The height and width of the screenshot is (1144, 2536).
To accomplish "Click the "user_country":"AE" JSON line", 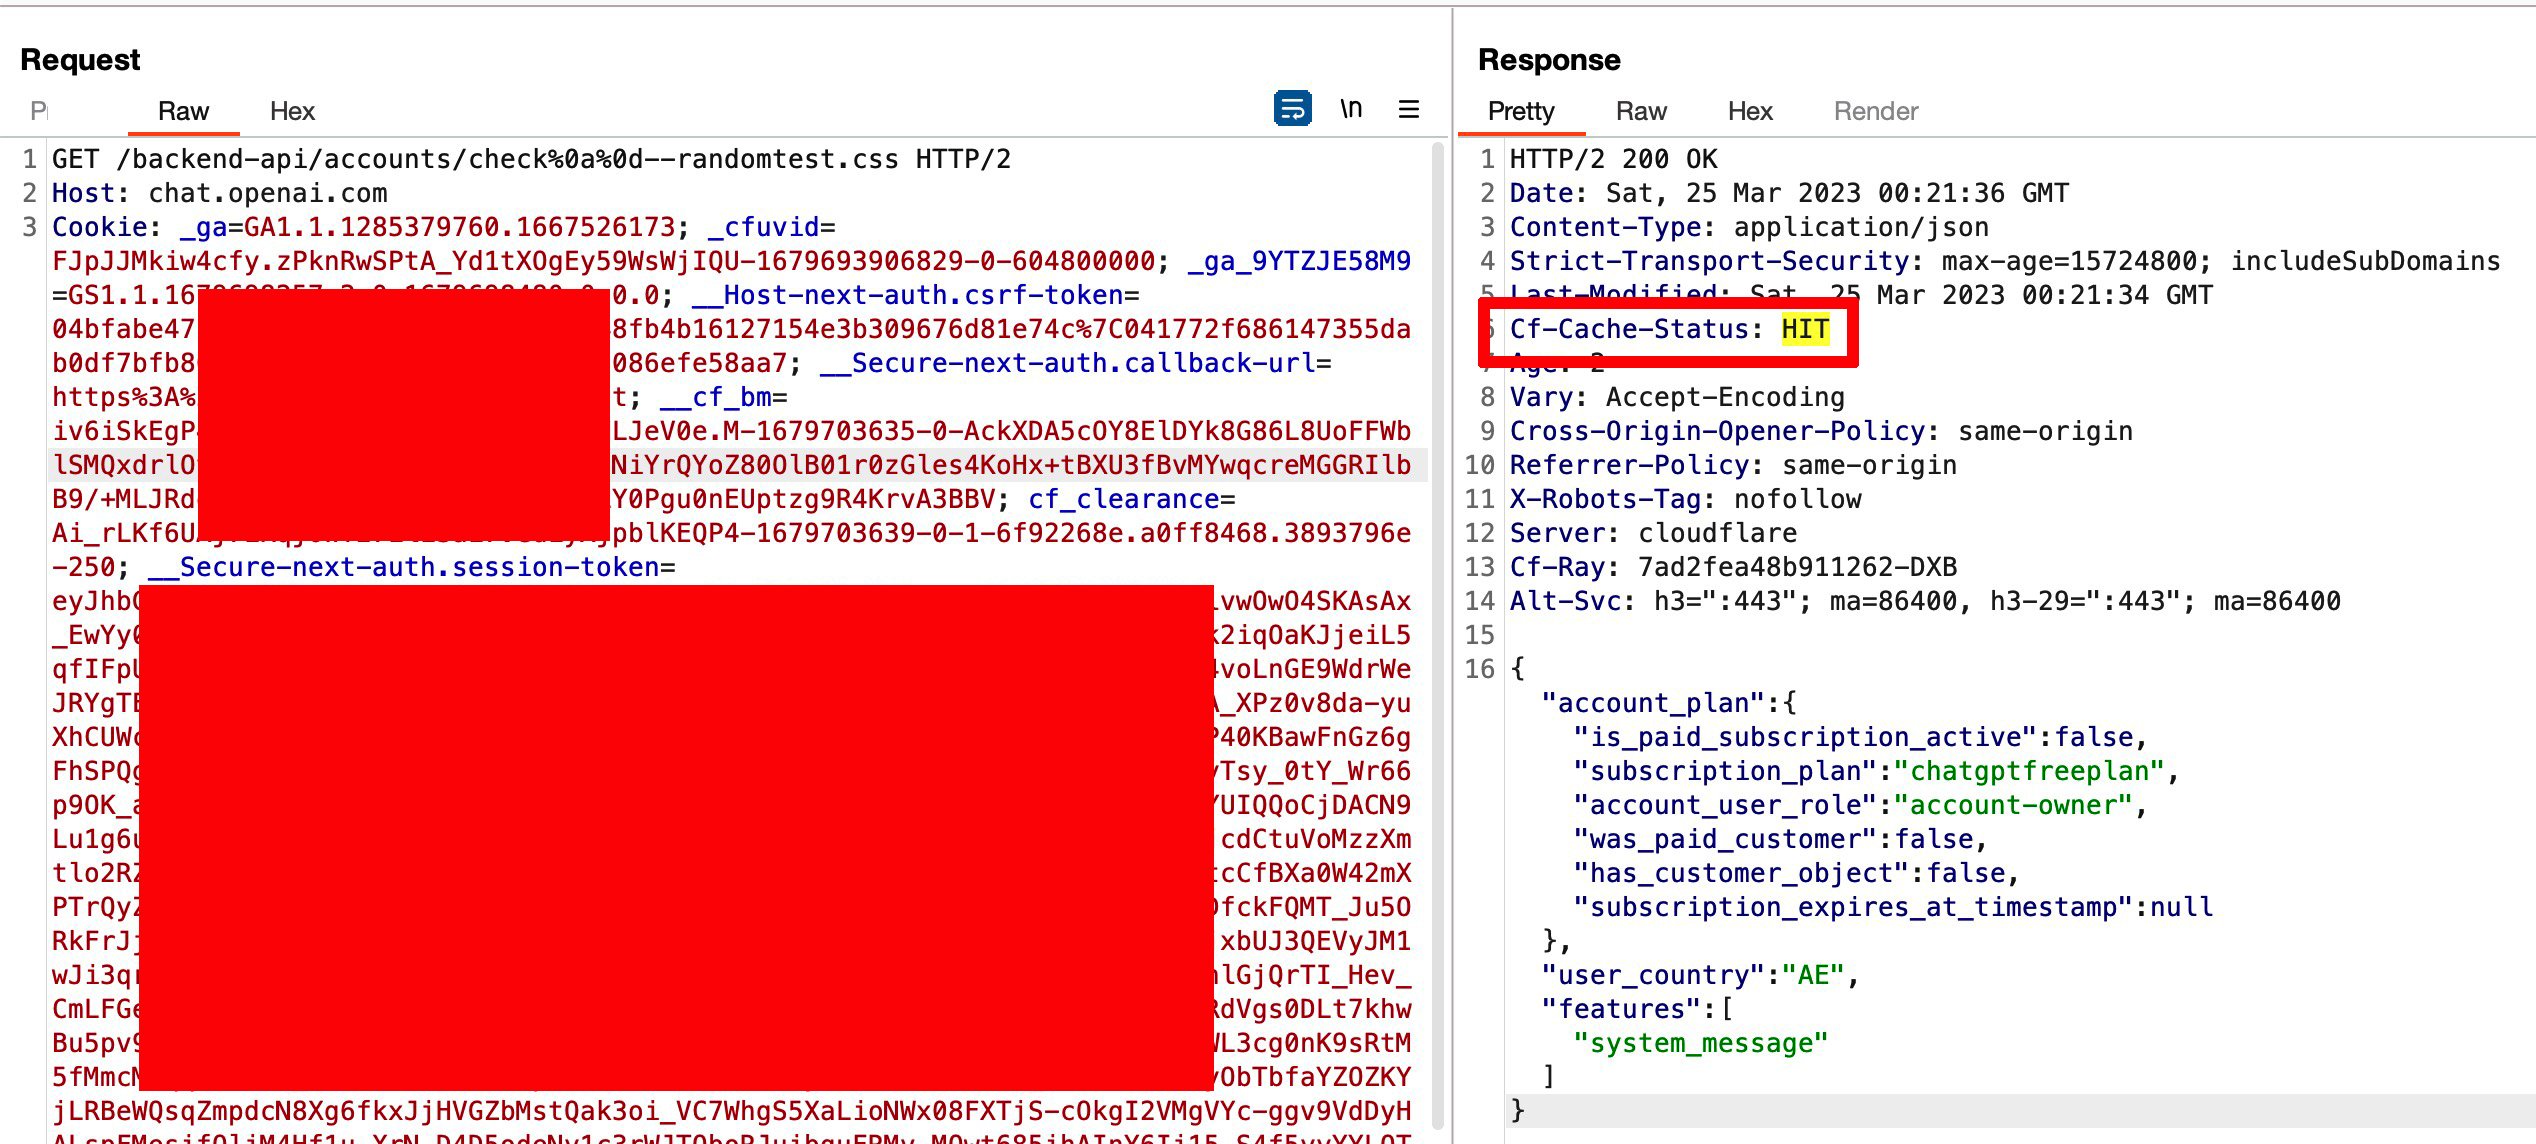I will [1701, 975].
